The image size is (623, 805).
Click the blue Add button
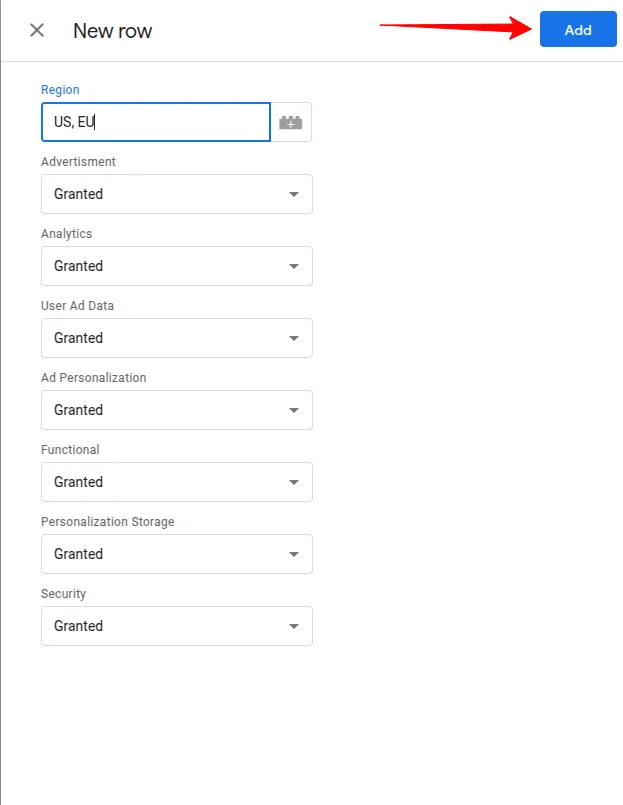pyautogui.click(x=578, y=30)
